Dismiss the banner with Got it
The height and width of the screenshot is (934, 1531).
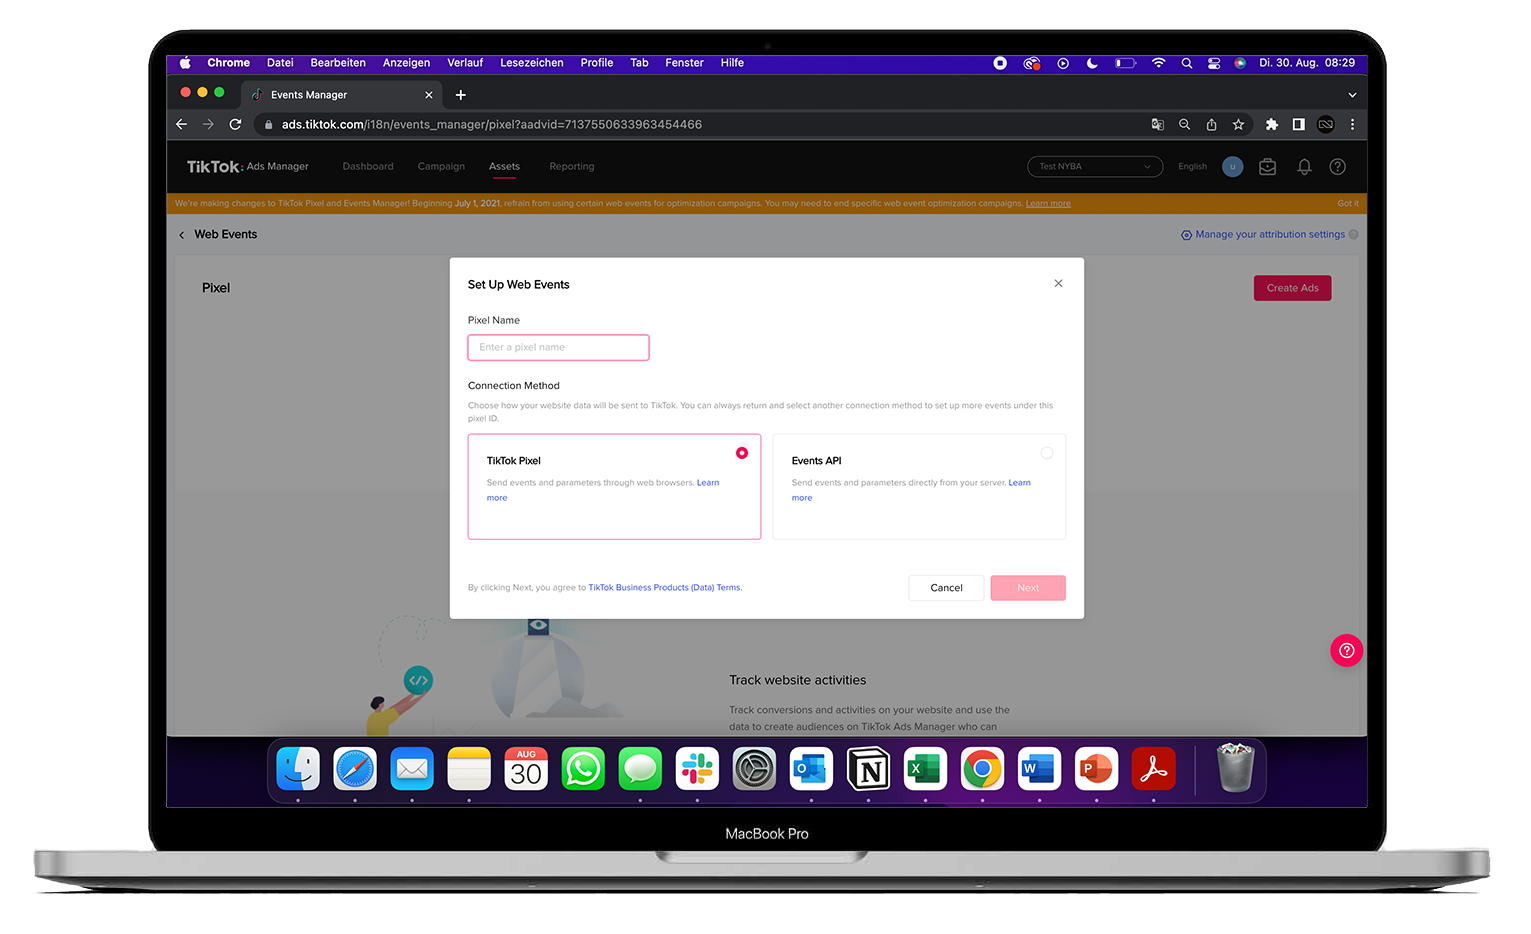pyautogui.click(x=1348, y=204)
